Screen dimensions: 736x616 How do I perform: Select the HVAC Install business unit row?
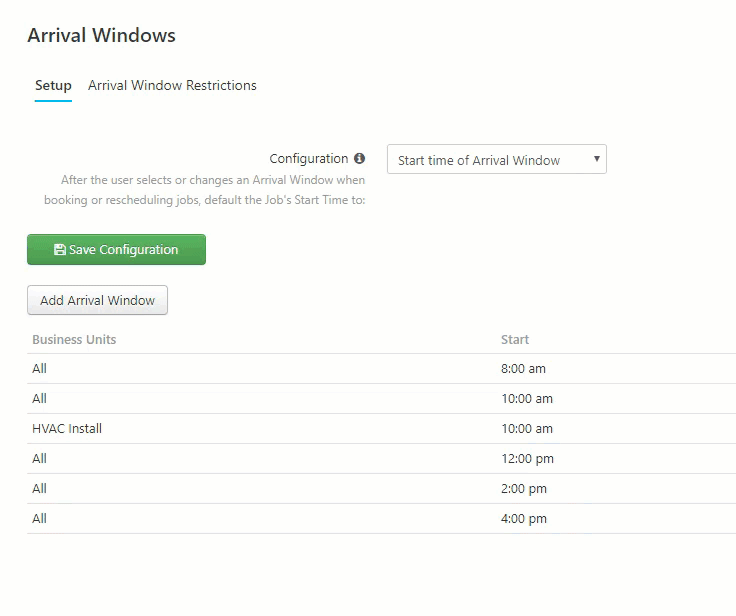[382, 429]
